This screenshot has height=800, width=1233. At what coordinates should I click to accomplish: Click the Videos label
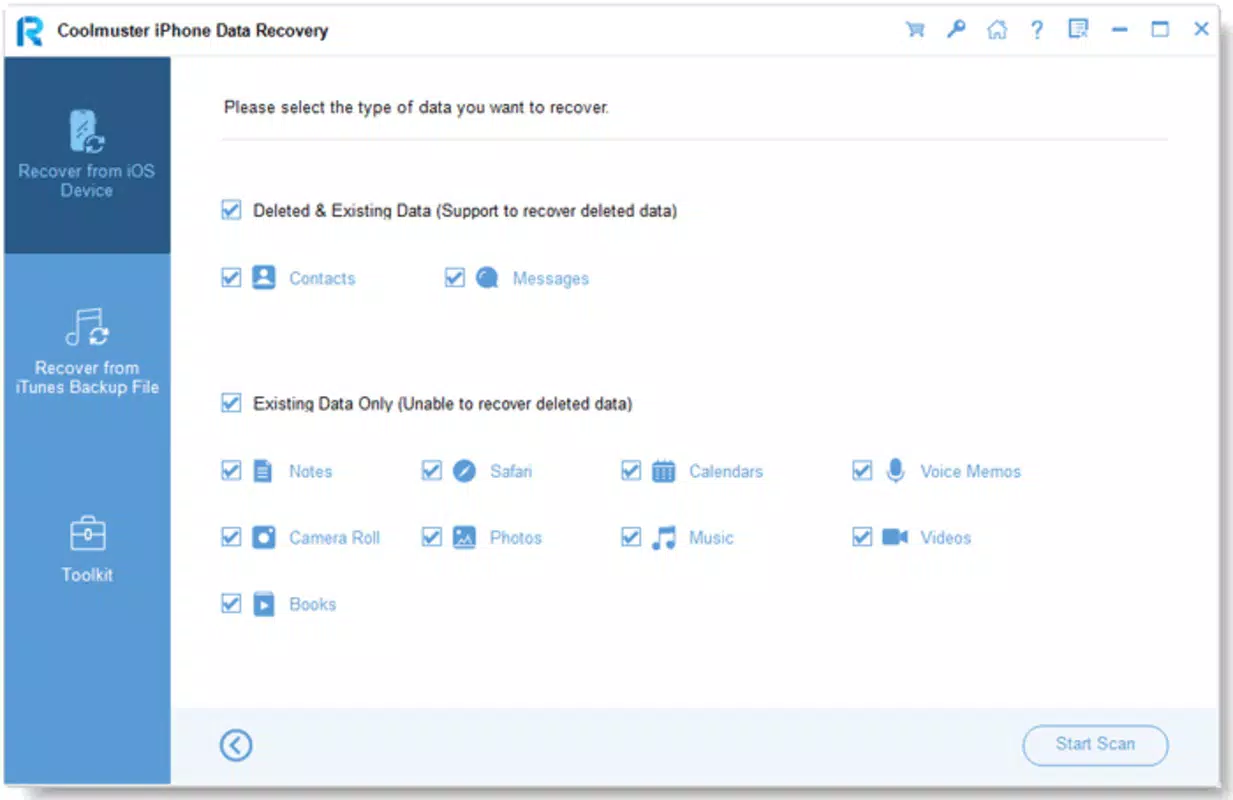(945, 538)
